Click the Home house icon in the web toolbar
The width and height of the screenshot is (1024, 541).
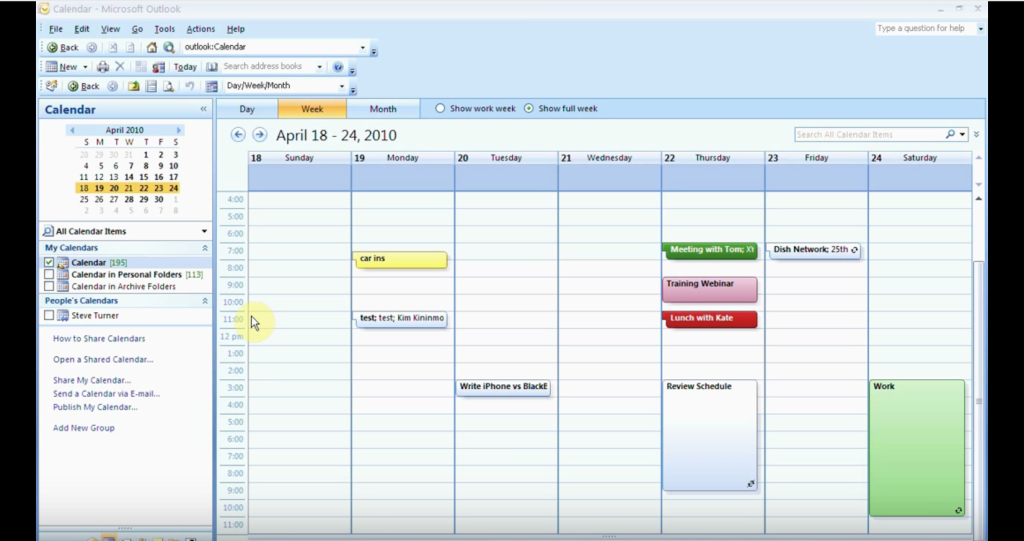(x=152, y=47)
